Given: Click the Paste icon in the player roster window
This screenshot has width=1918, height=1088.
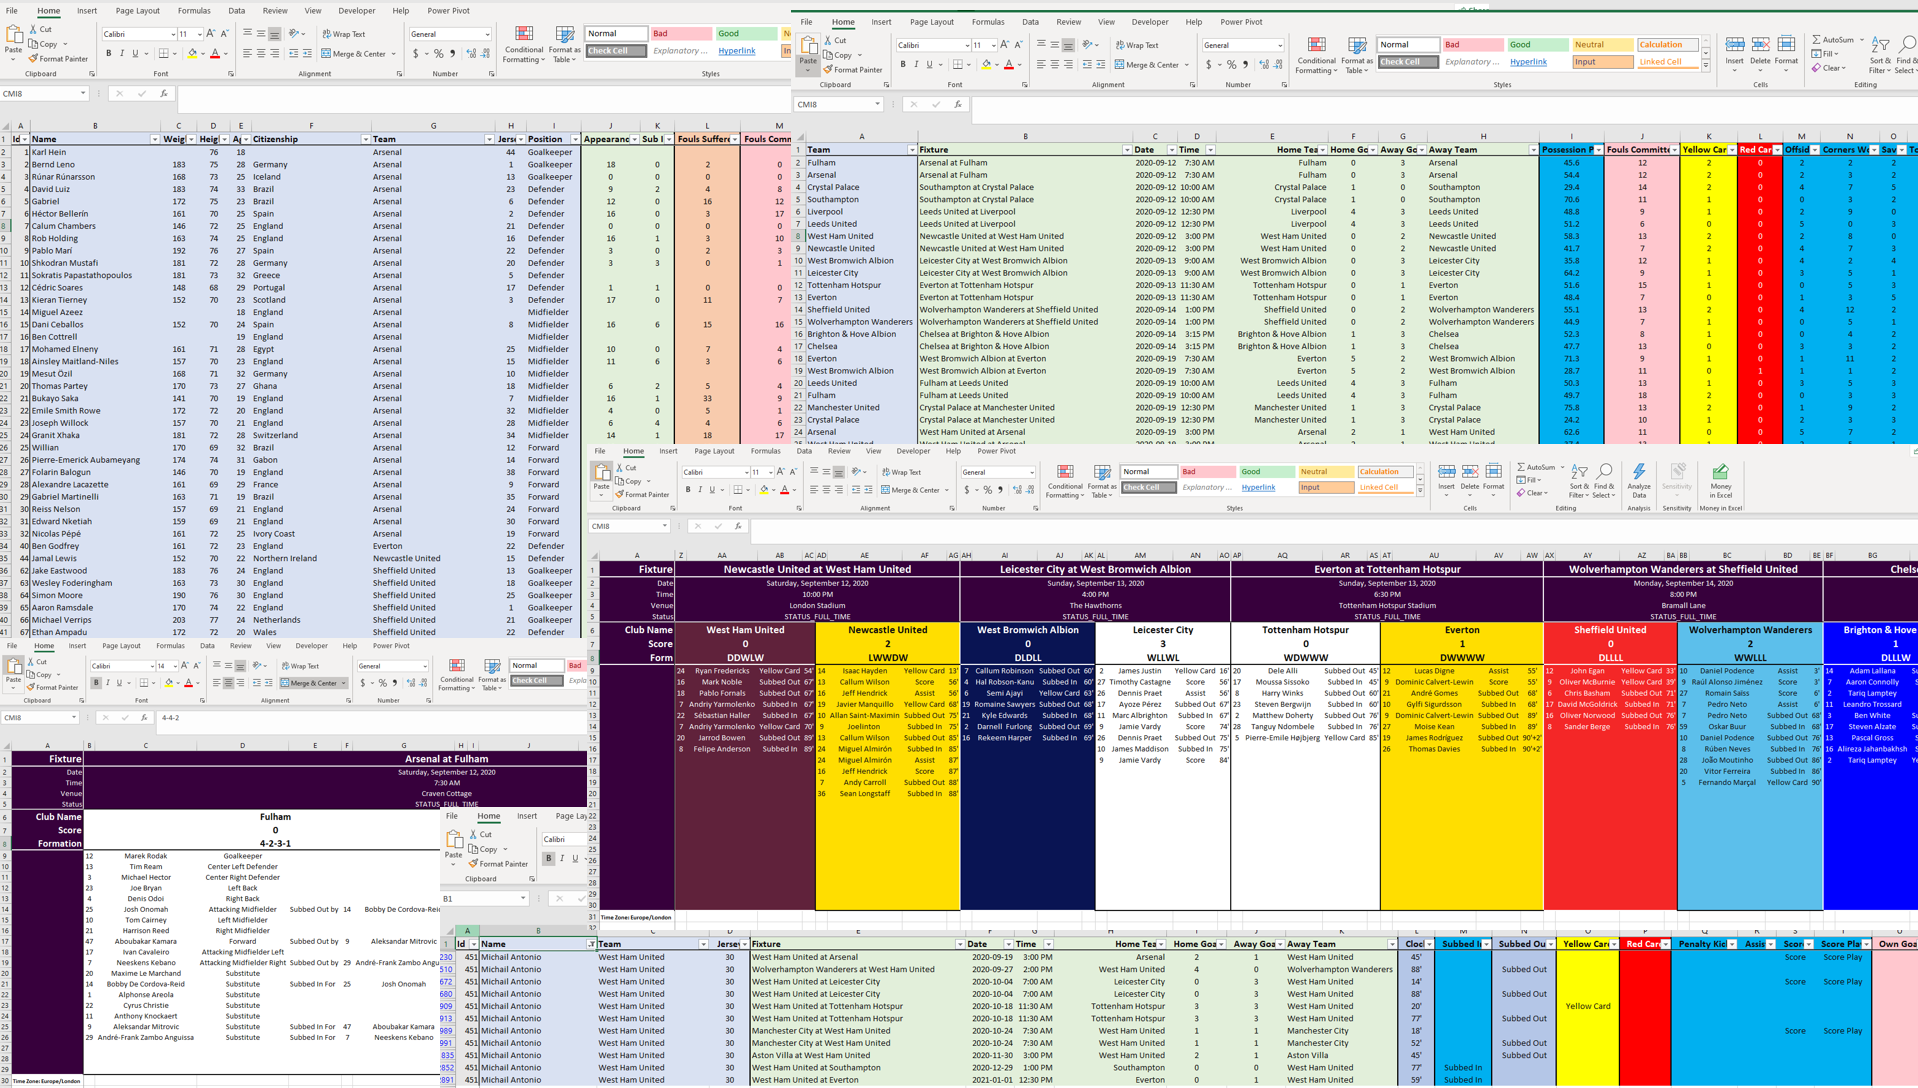Looking at the screenshot, I should coord(13,40).
